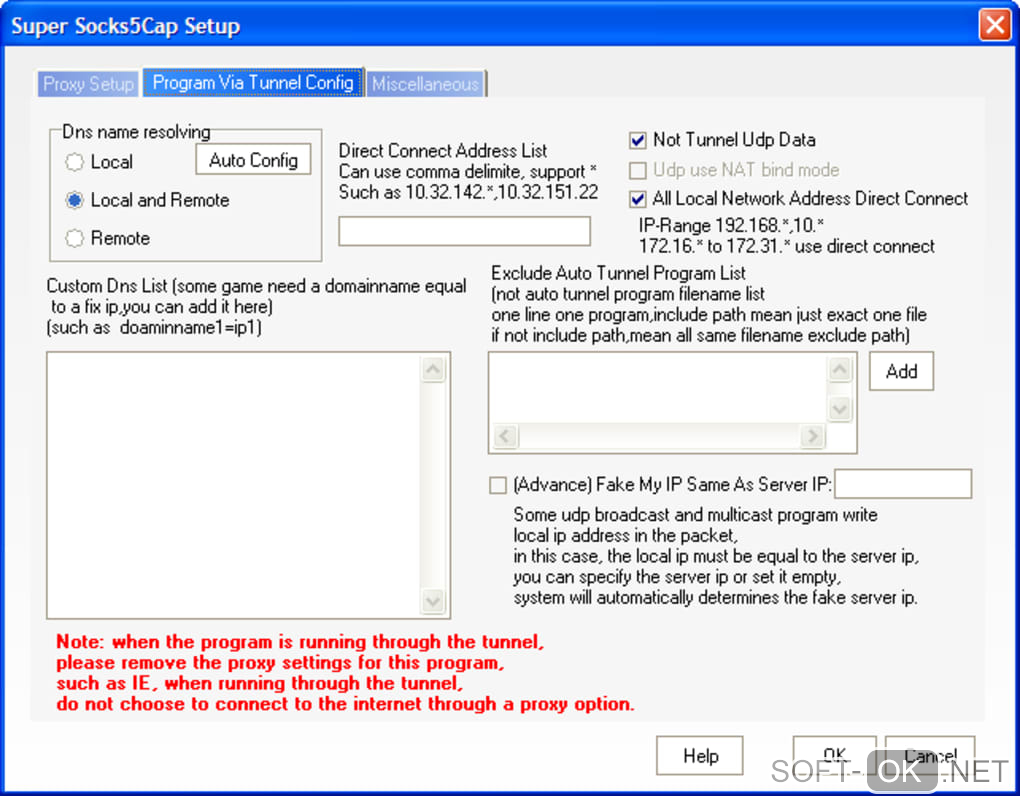This screenshot has width=1020, height=796.
Task: Click the Cancel button
Action: click(930, 755)
